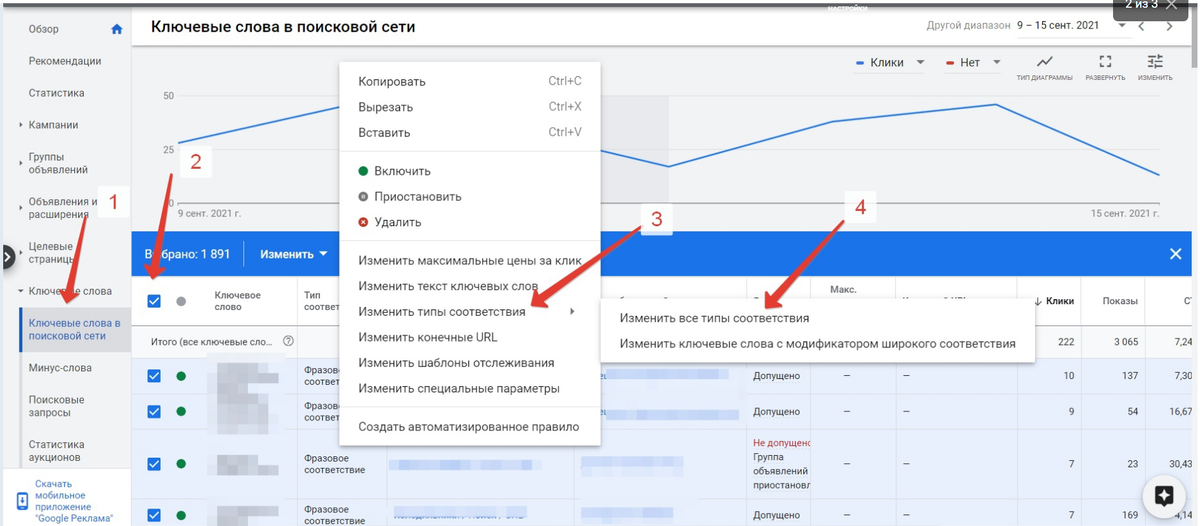
Task: Click the feedback chat icon at bottom right
Action: tap(1163, 496)
